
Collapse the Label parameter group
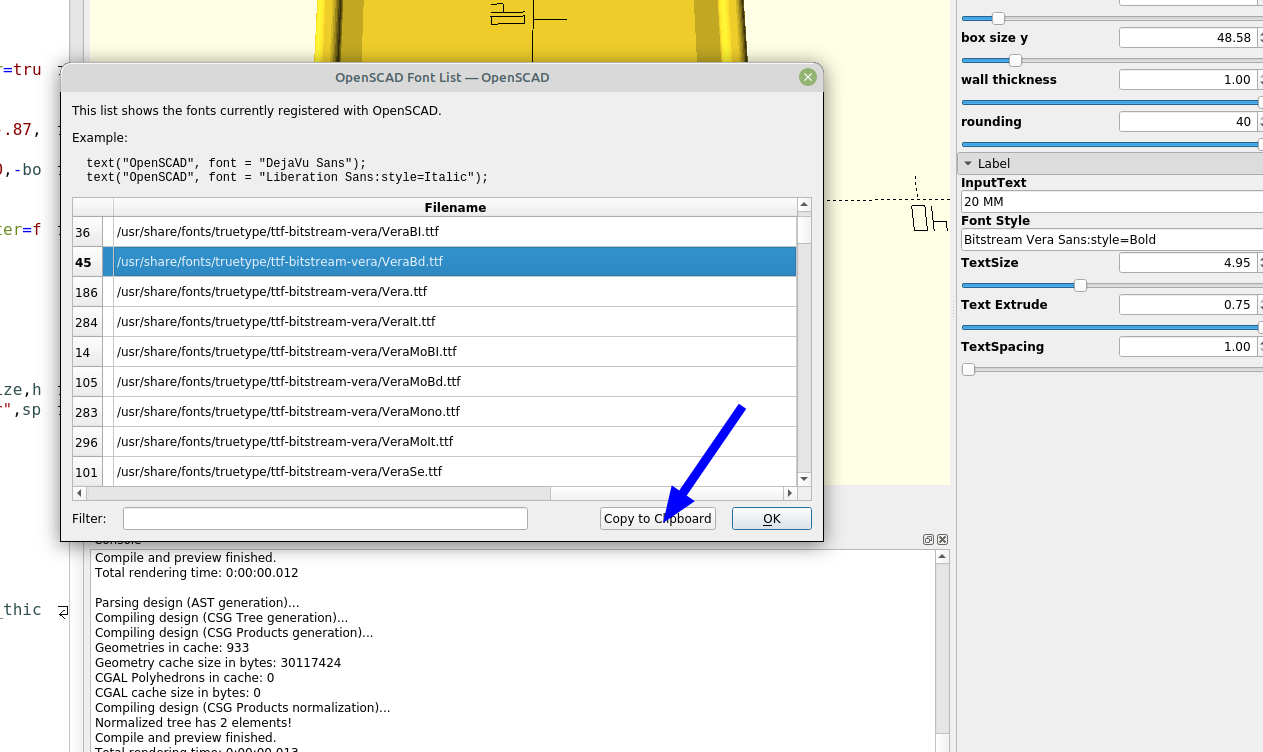pyautogui.click(x=968, y=163)
